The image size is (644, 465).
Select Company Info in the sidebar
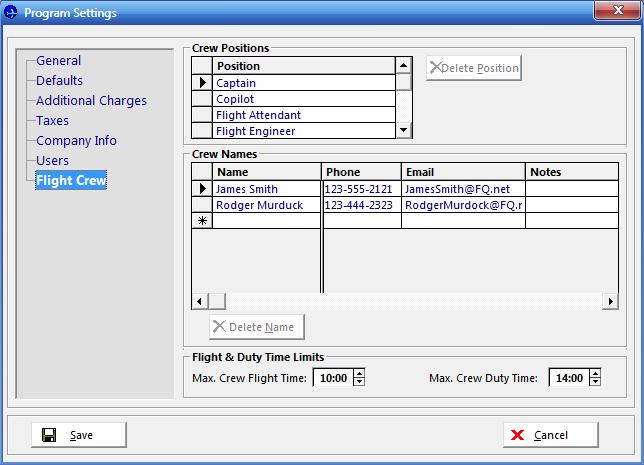76,141
